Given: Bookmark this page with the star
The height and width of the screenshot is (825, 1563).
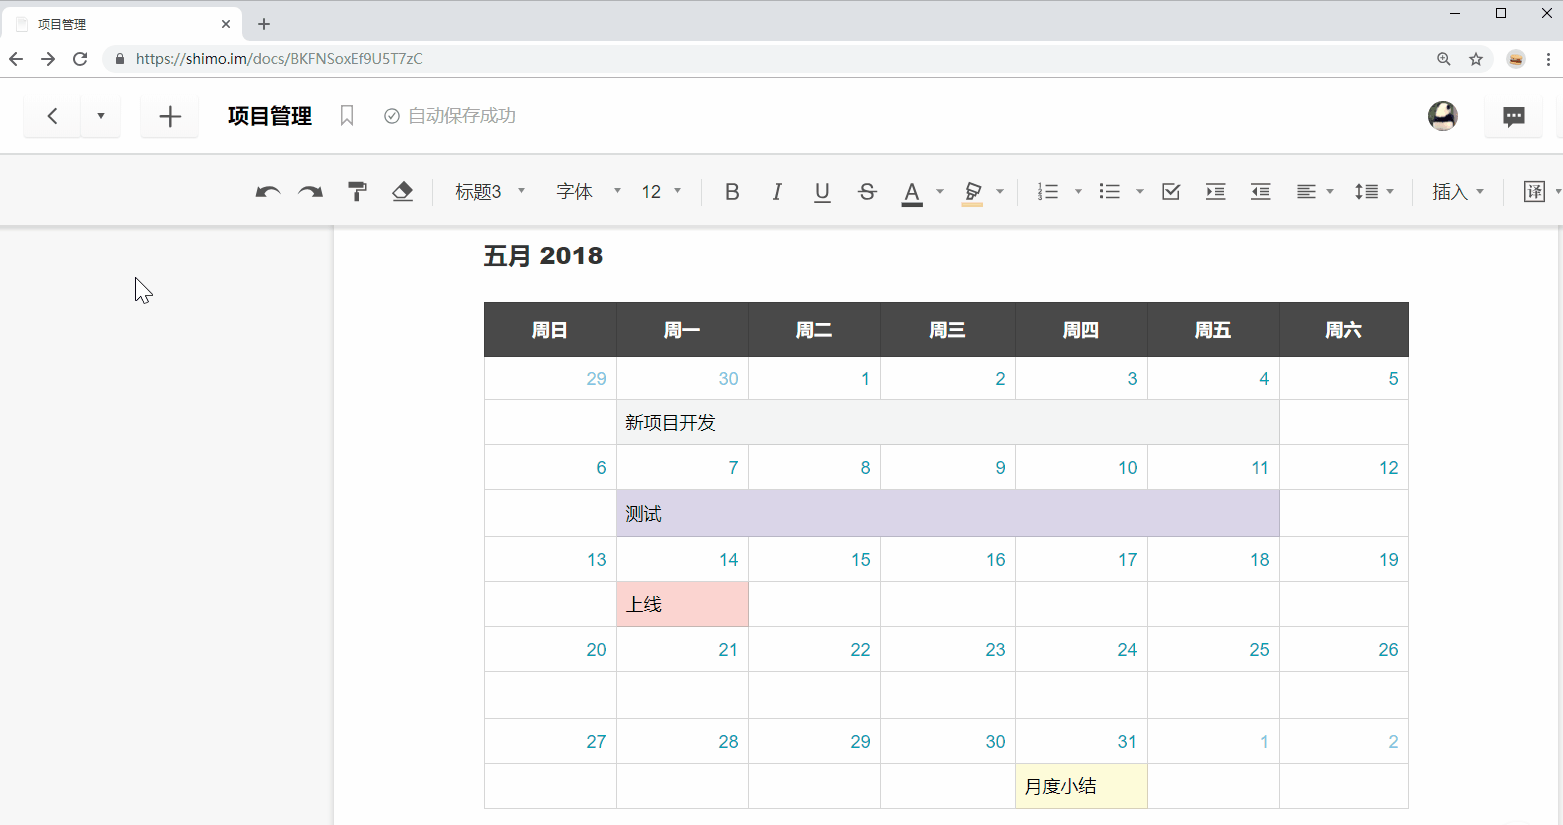Looking at the screenshot, I should click(1476, 59).
